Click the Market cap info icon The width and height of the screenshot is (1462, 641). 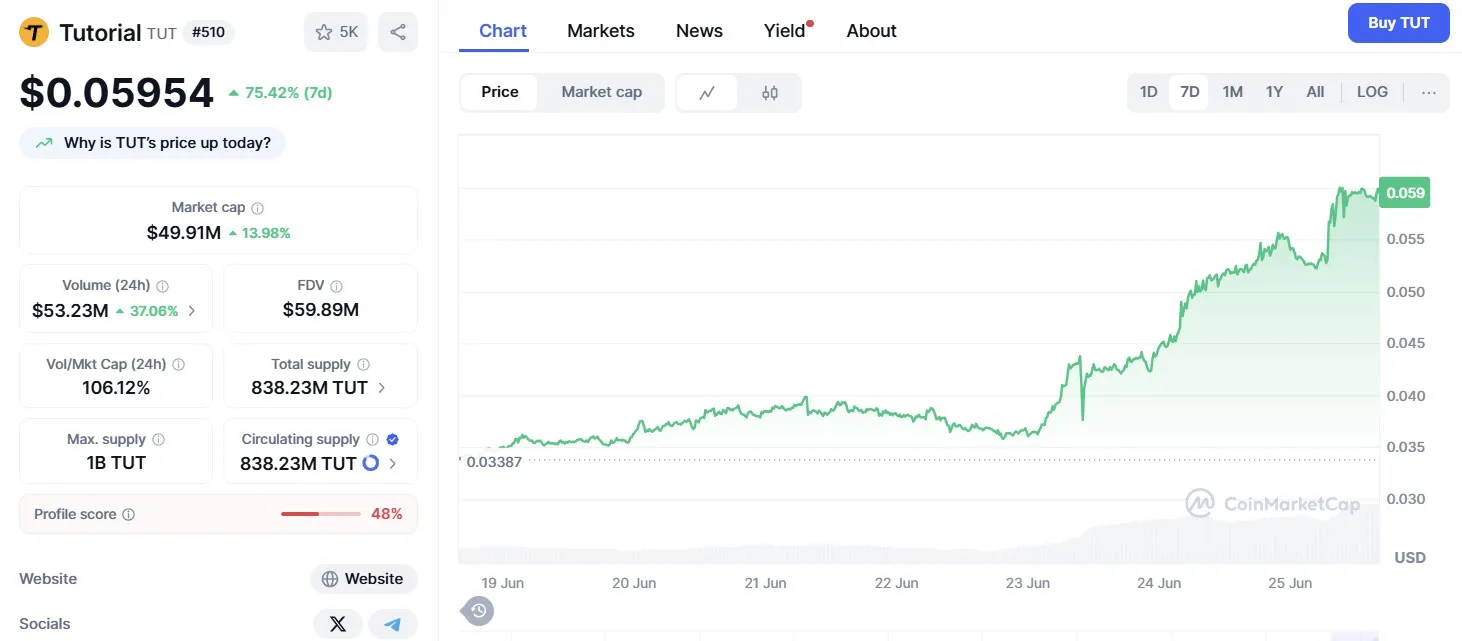(x=257, y=208)
